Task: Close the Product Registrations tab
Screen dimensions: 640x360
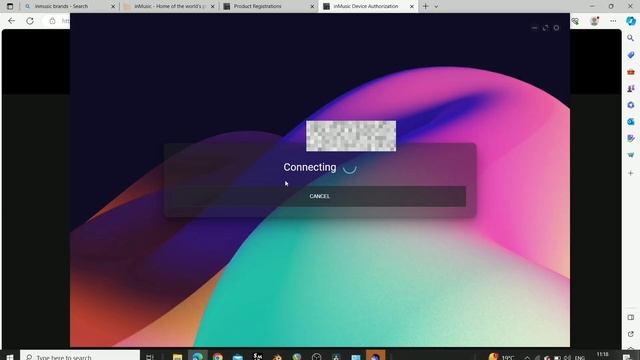Action: click(x=312, y=7)
